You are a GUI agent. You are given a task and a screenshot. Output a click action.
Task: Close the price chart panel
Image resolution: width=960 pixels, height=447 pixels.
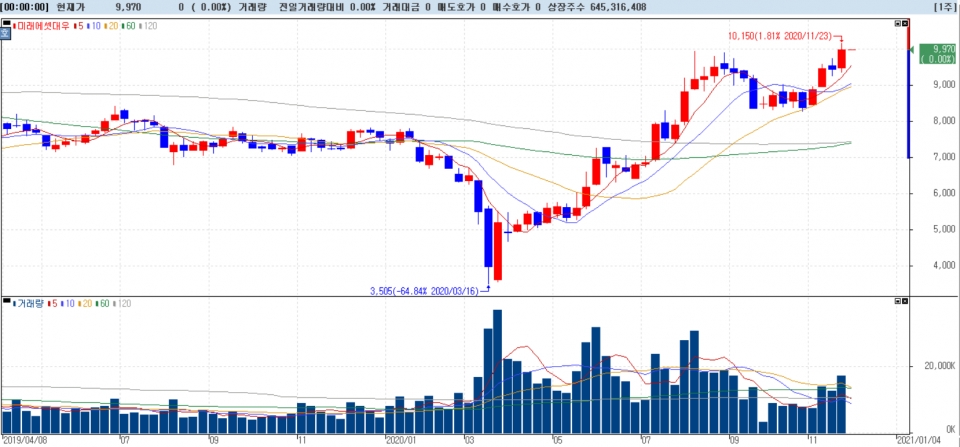click(904, 23)
